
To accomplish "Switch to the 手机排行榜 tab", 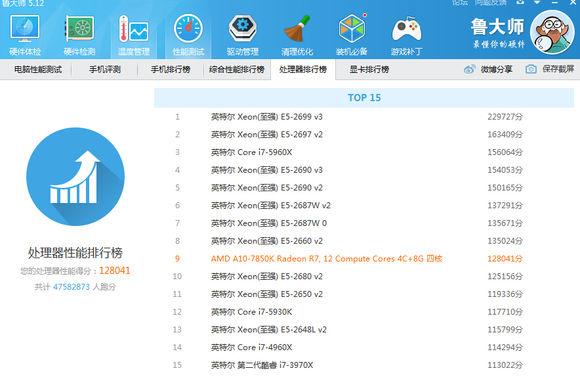I will pyautogui.click(x=171, y=69).
